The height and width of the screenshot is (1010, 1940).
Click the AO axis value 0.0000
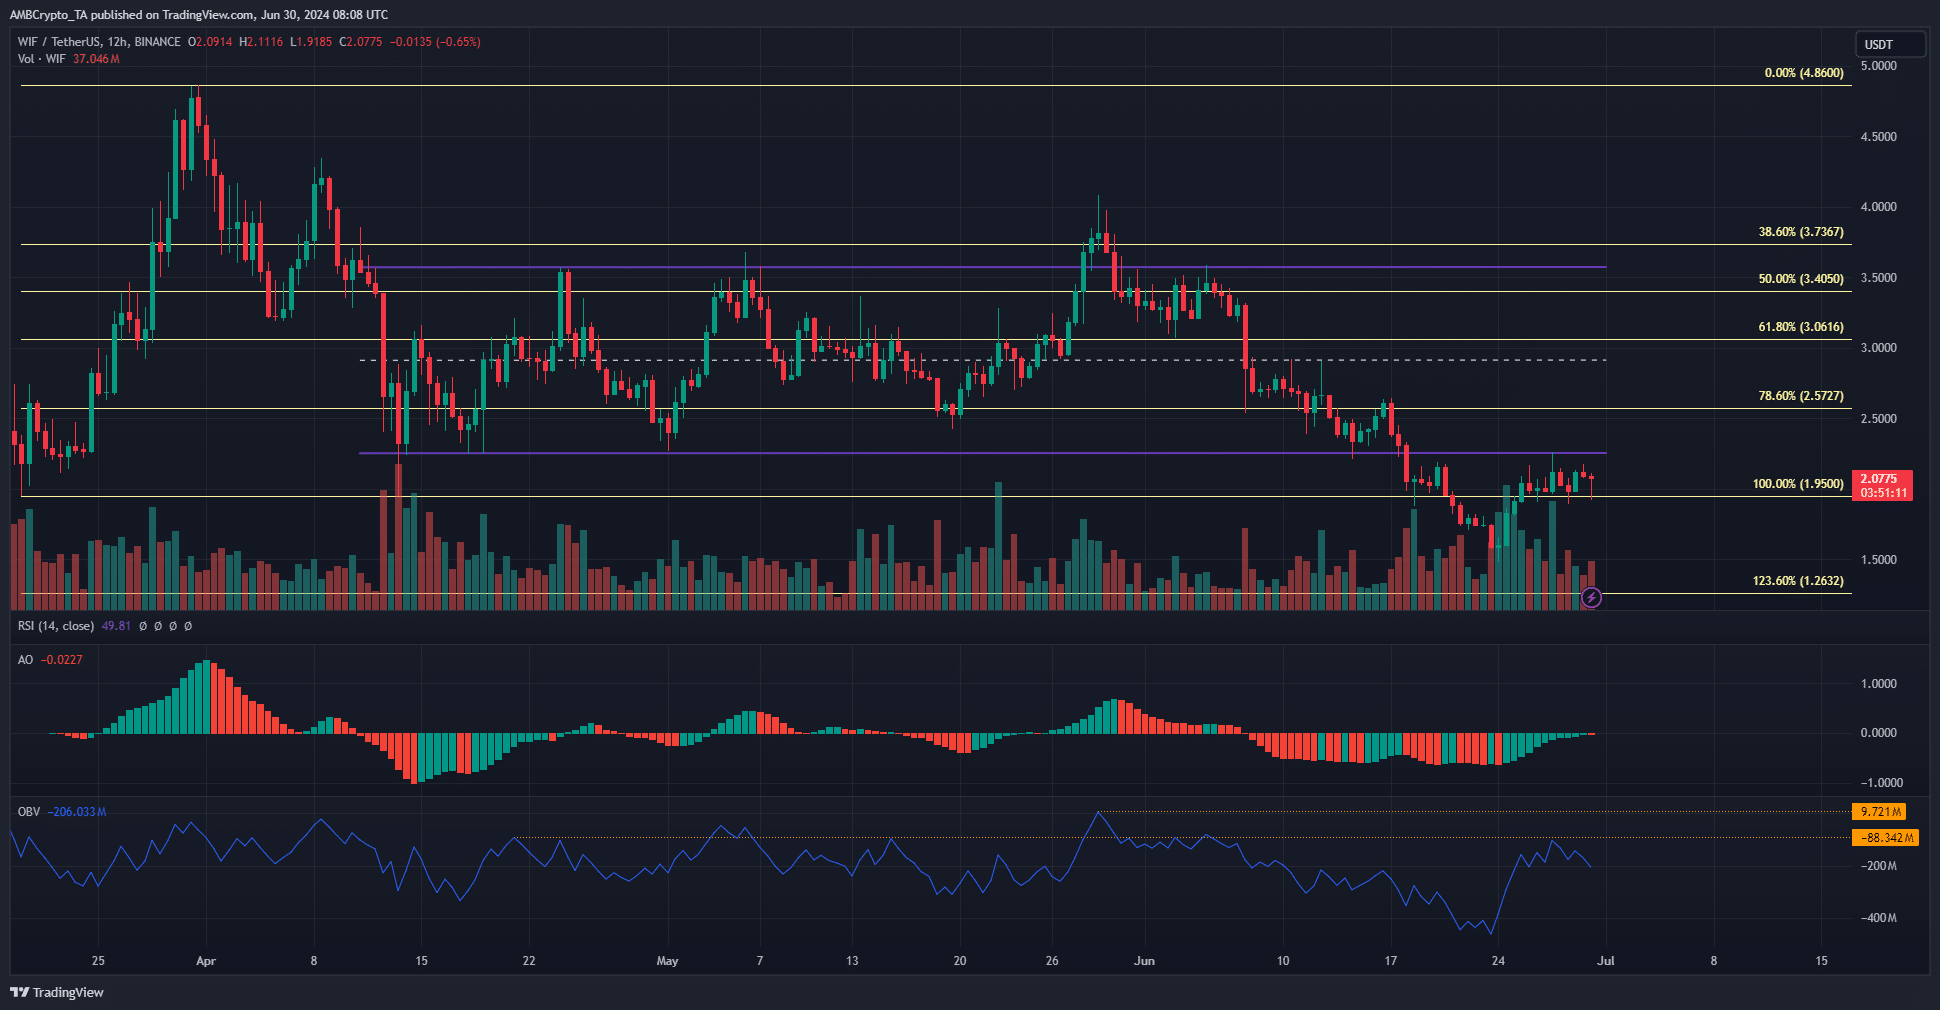point(1878,733)
